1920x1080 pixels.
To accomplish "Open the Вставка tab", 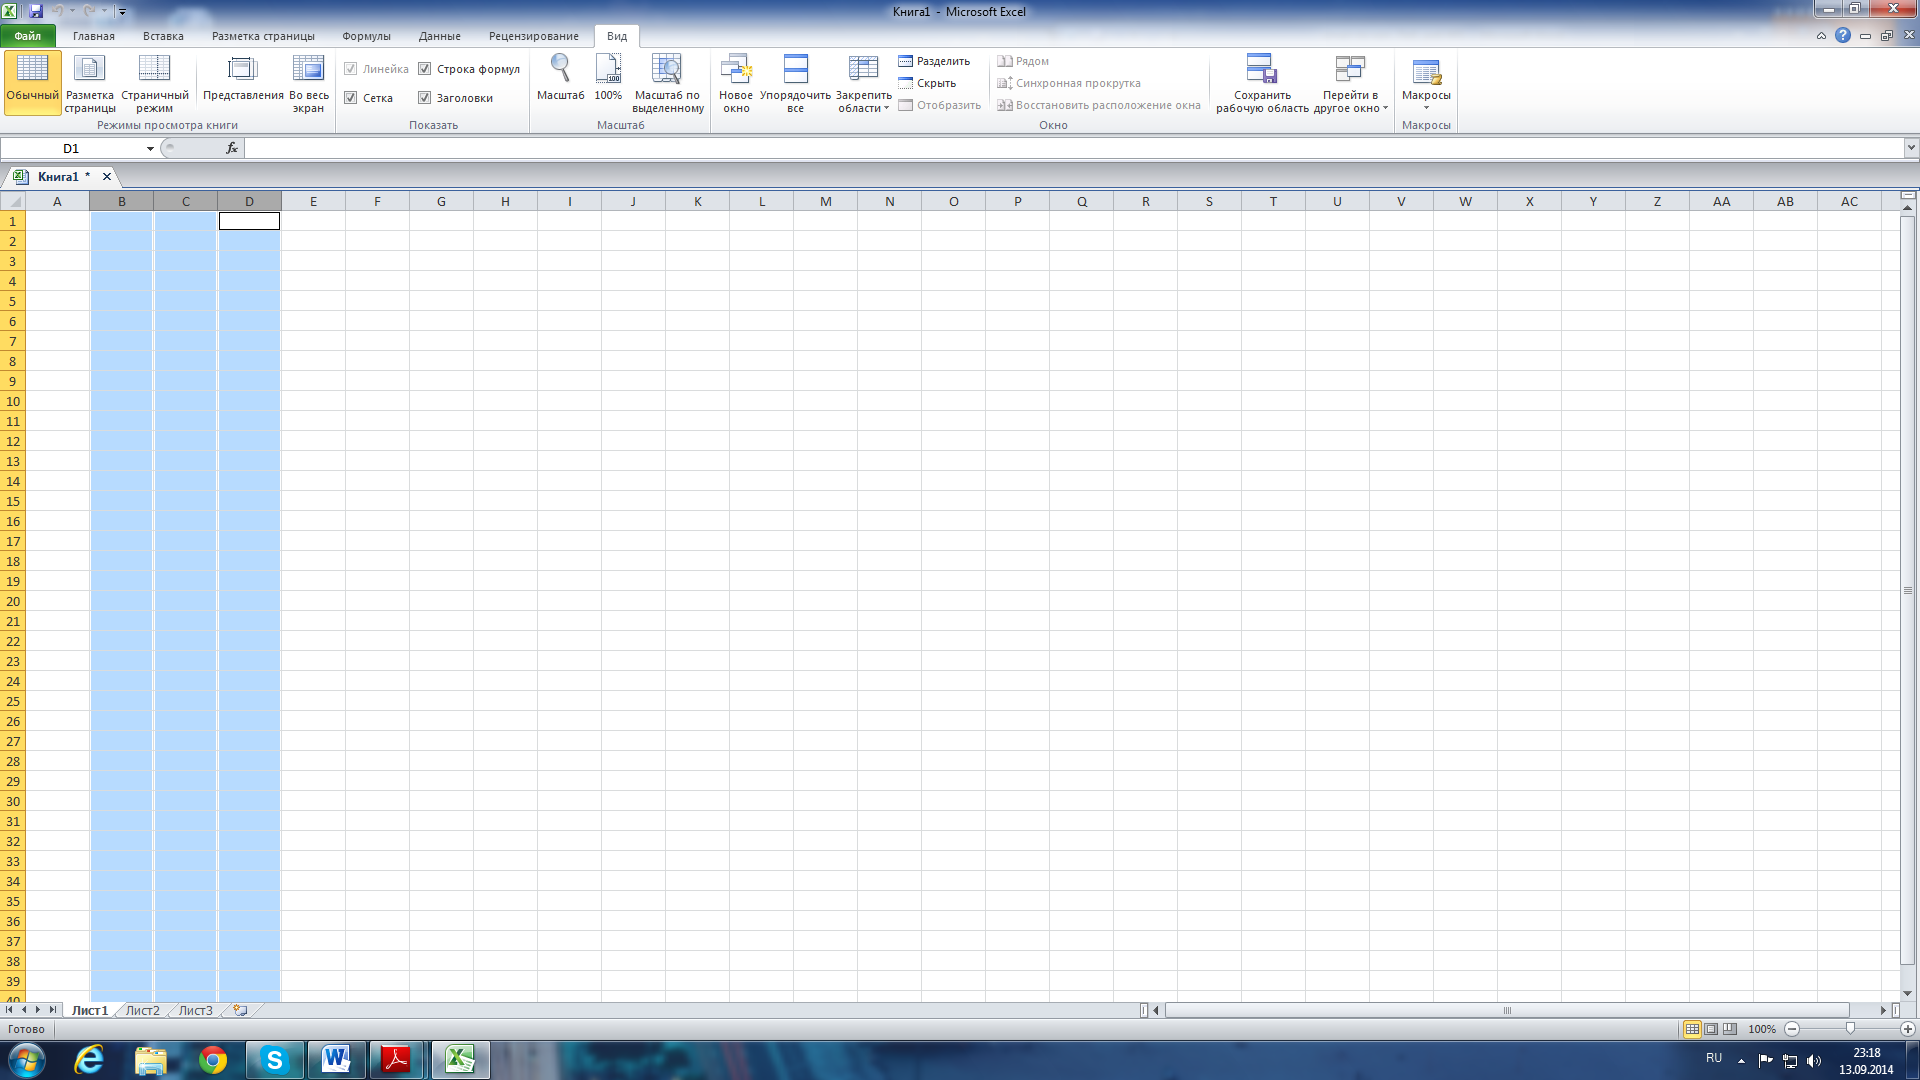I will pyautogui.click(x=163, y=36).
